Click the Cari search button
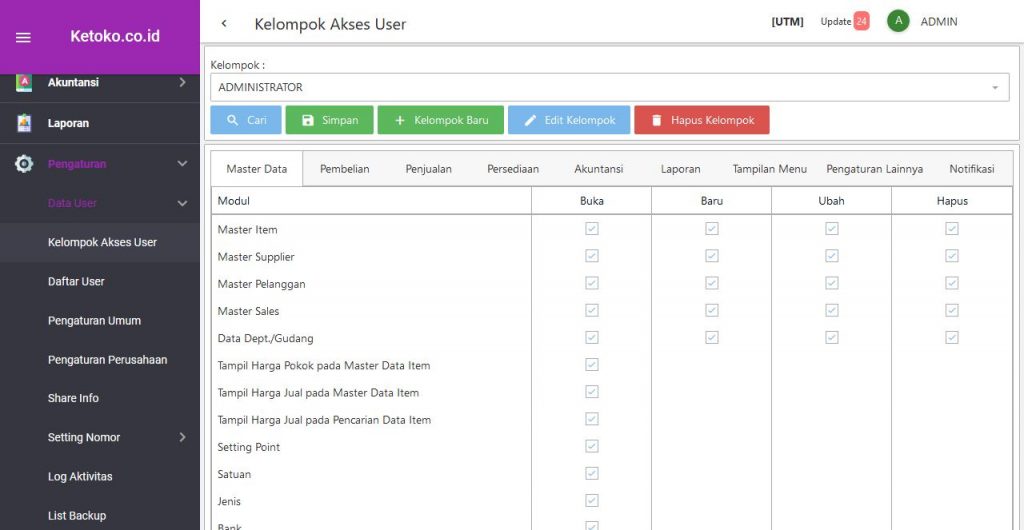This screenshot has height=530, width=1024. coord(246,120)
